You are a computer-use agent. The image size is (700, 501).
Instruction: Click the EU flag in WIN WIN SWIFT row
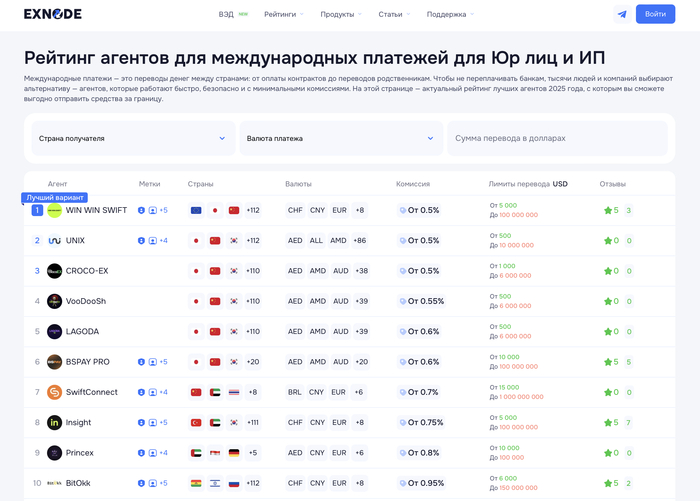(x=195, y=210)
